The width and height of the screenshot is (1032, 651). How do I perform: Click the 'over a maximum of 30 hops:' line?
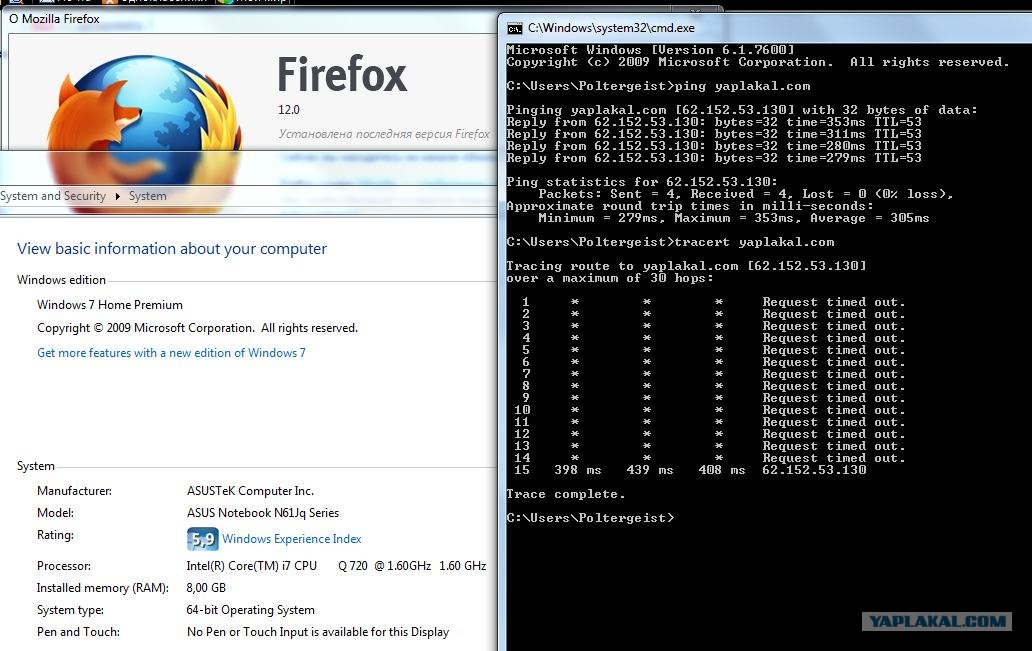pos(609,278)
